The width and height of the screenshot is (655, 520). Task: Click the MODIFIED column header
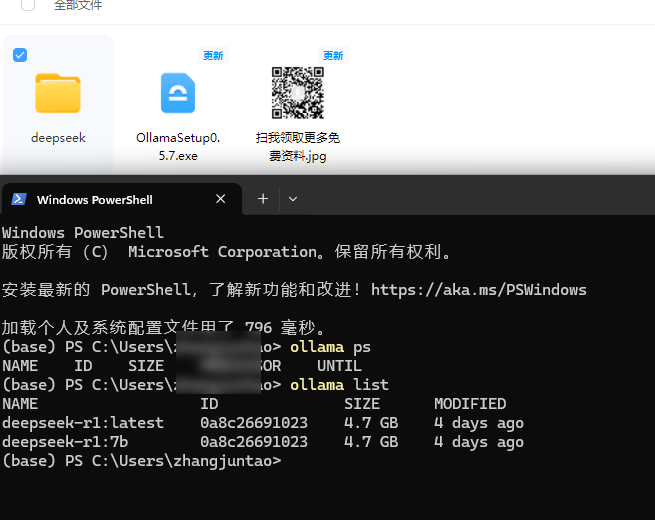click(x=470, y=404)
